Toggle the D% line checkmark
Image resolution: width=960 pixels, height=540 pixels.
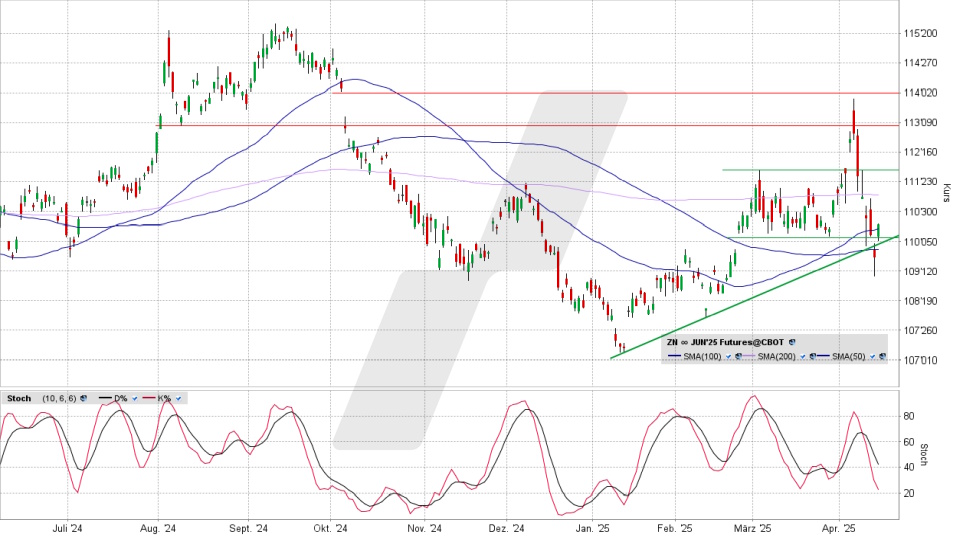point(135,399)
